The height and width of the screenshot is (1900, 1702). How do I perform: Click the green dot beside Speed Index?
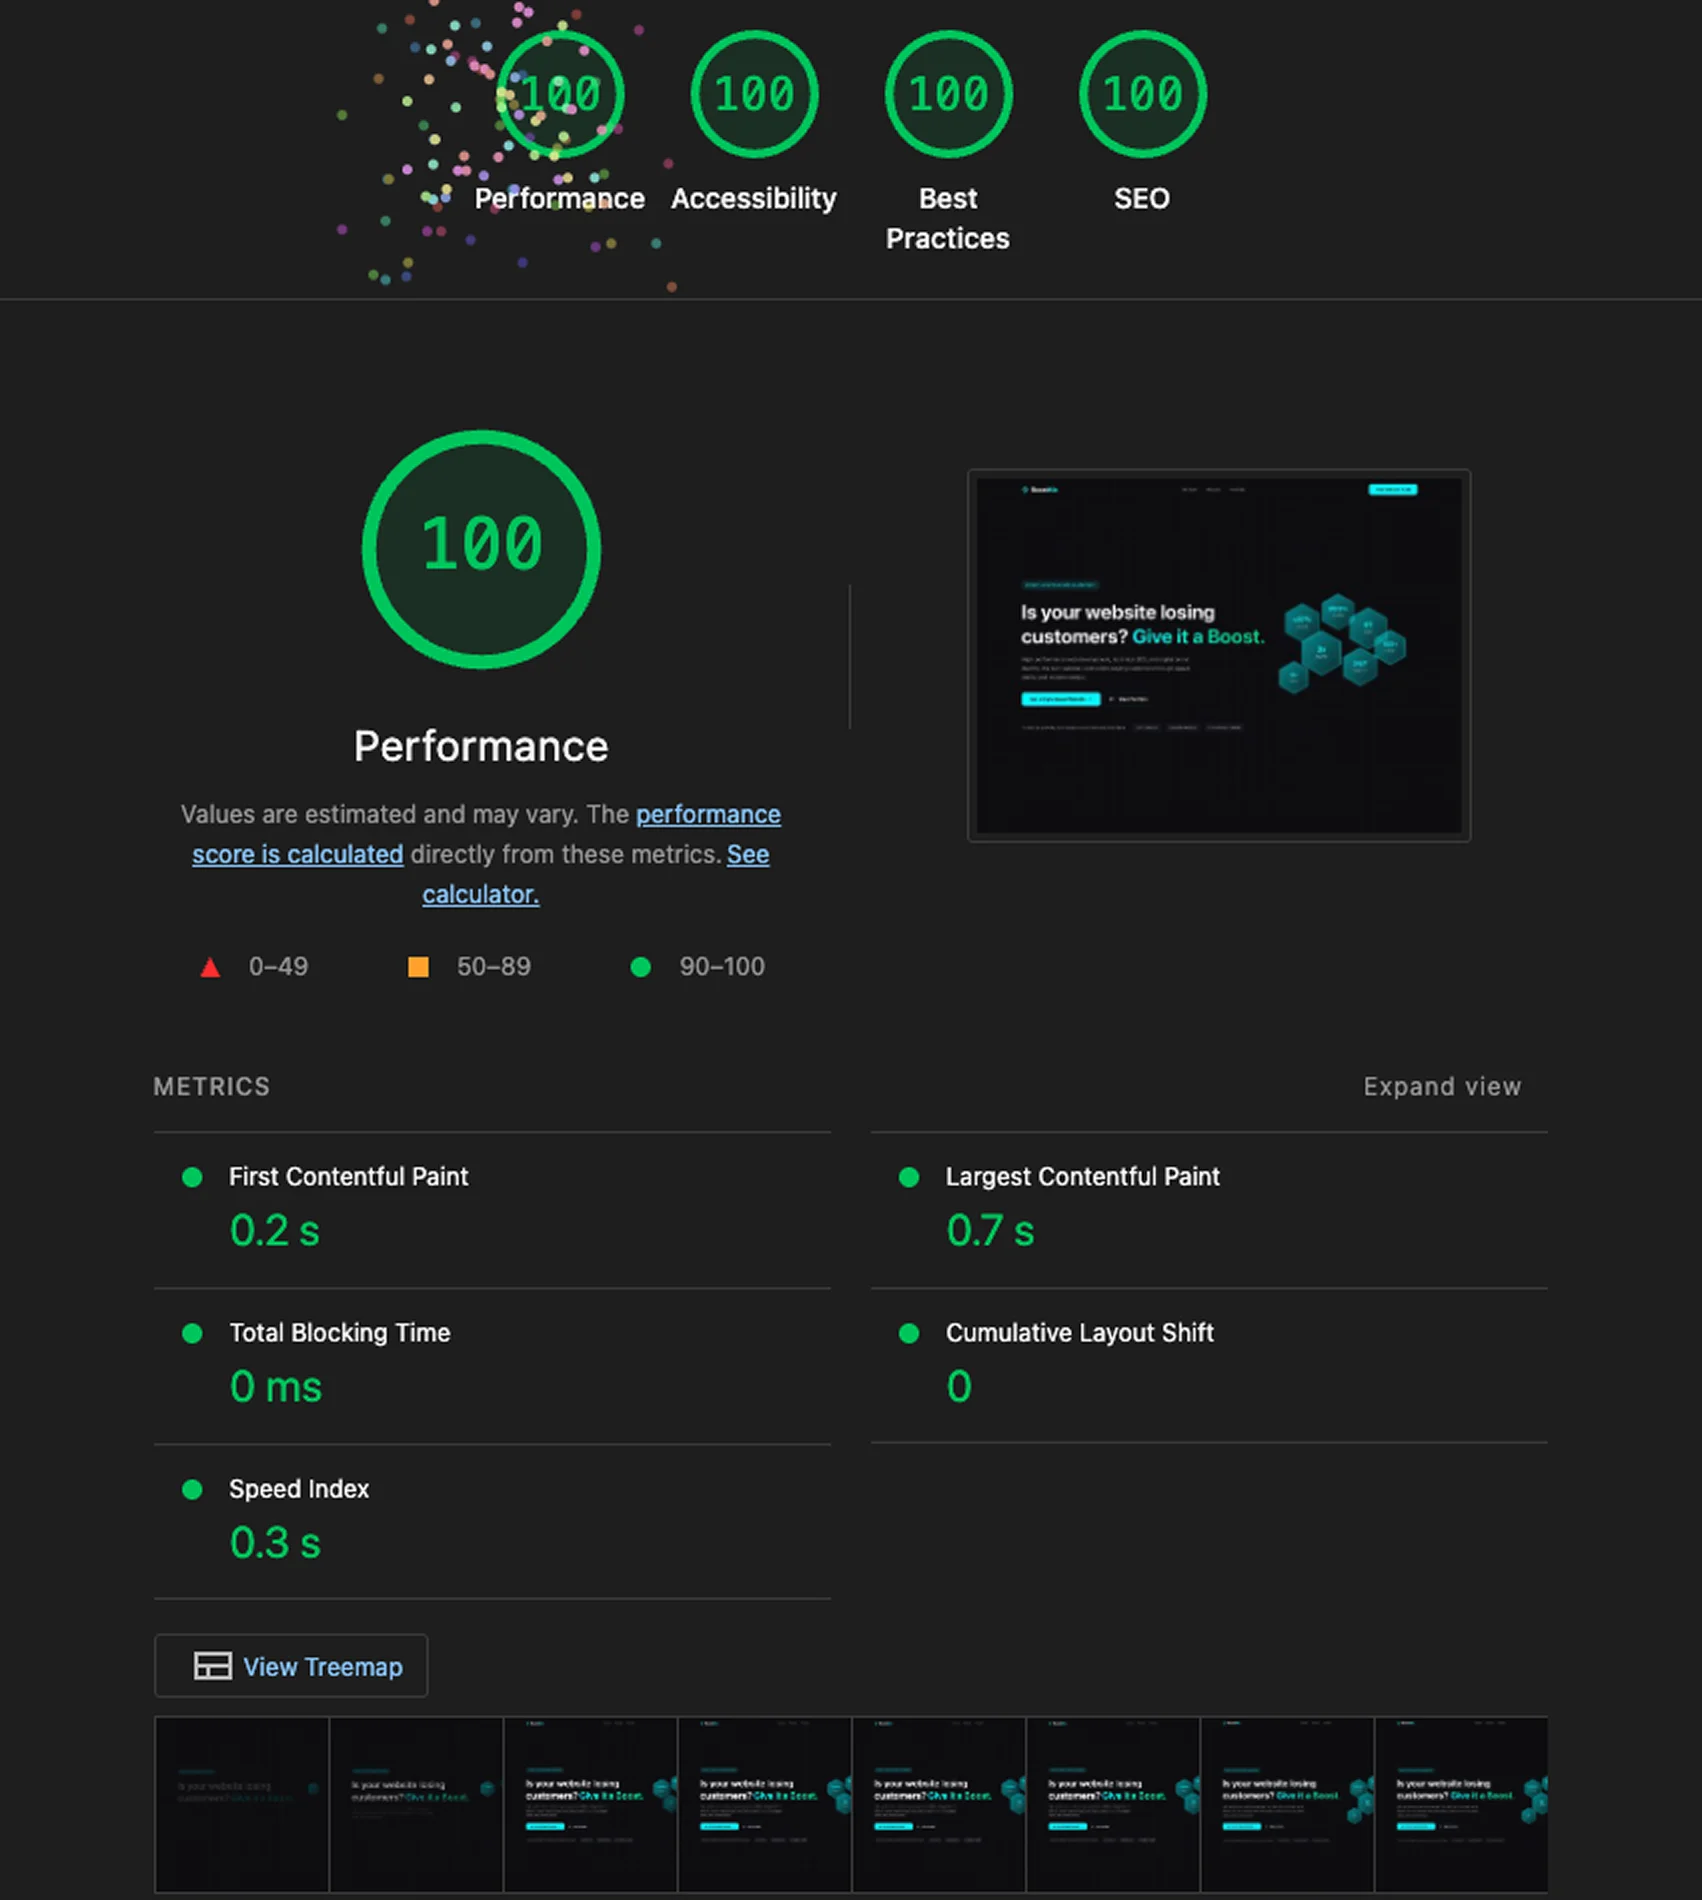193,1489
